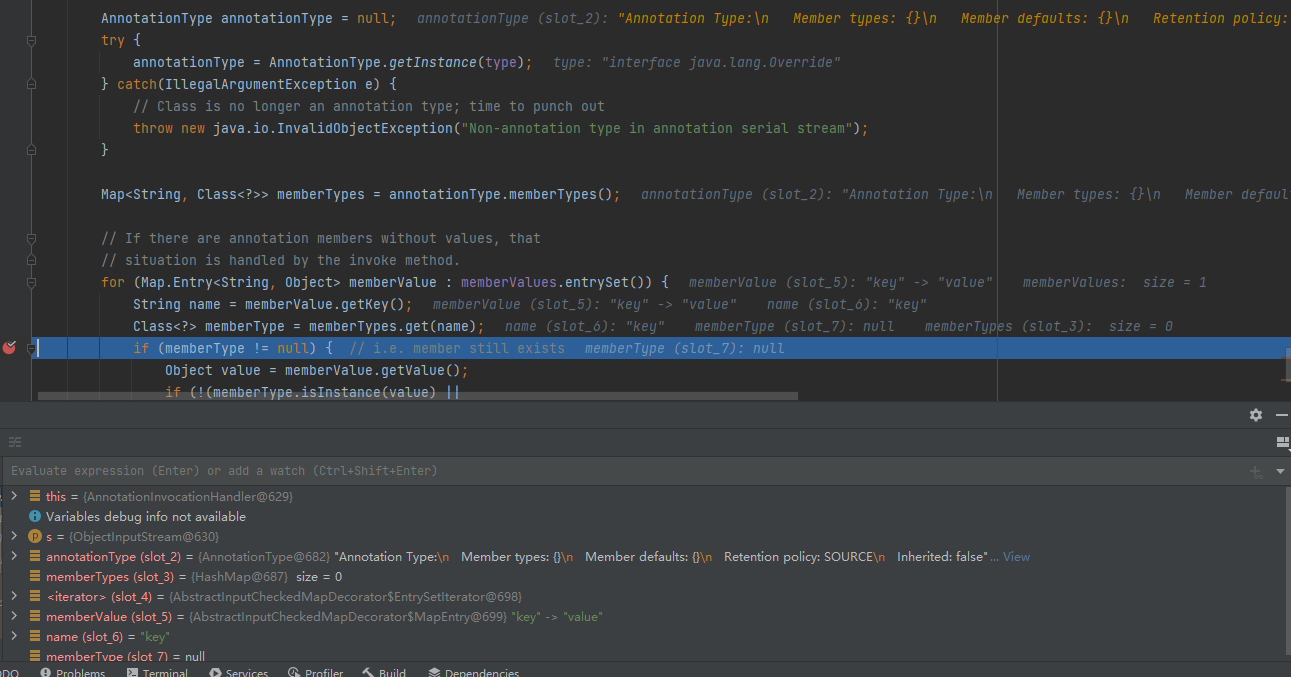Open the layout settings icon in debug panel
Viewport: 1291px width, 677px height.
point(1283,442)
